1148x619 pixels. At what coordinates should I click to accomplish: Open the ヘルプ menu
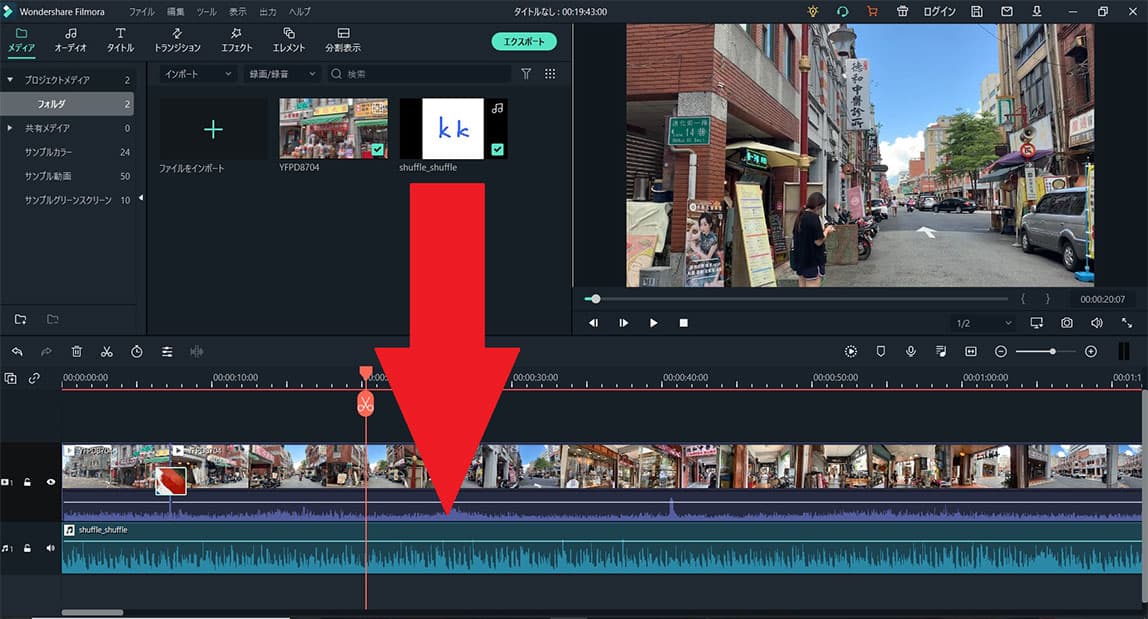click(299, 12)
